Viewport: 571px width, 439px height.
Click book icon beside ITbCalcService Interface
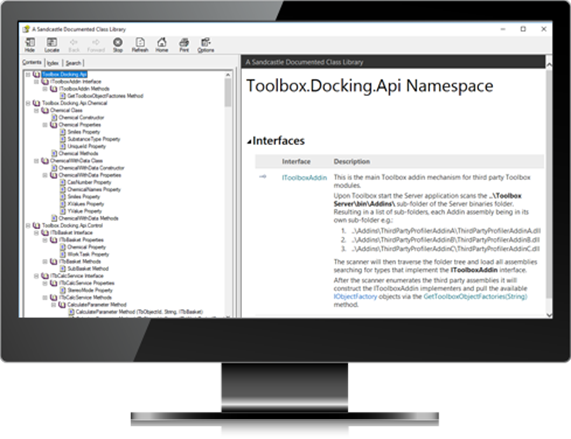click(45, 276)
